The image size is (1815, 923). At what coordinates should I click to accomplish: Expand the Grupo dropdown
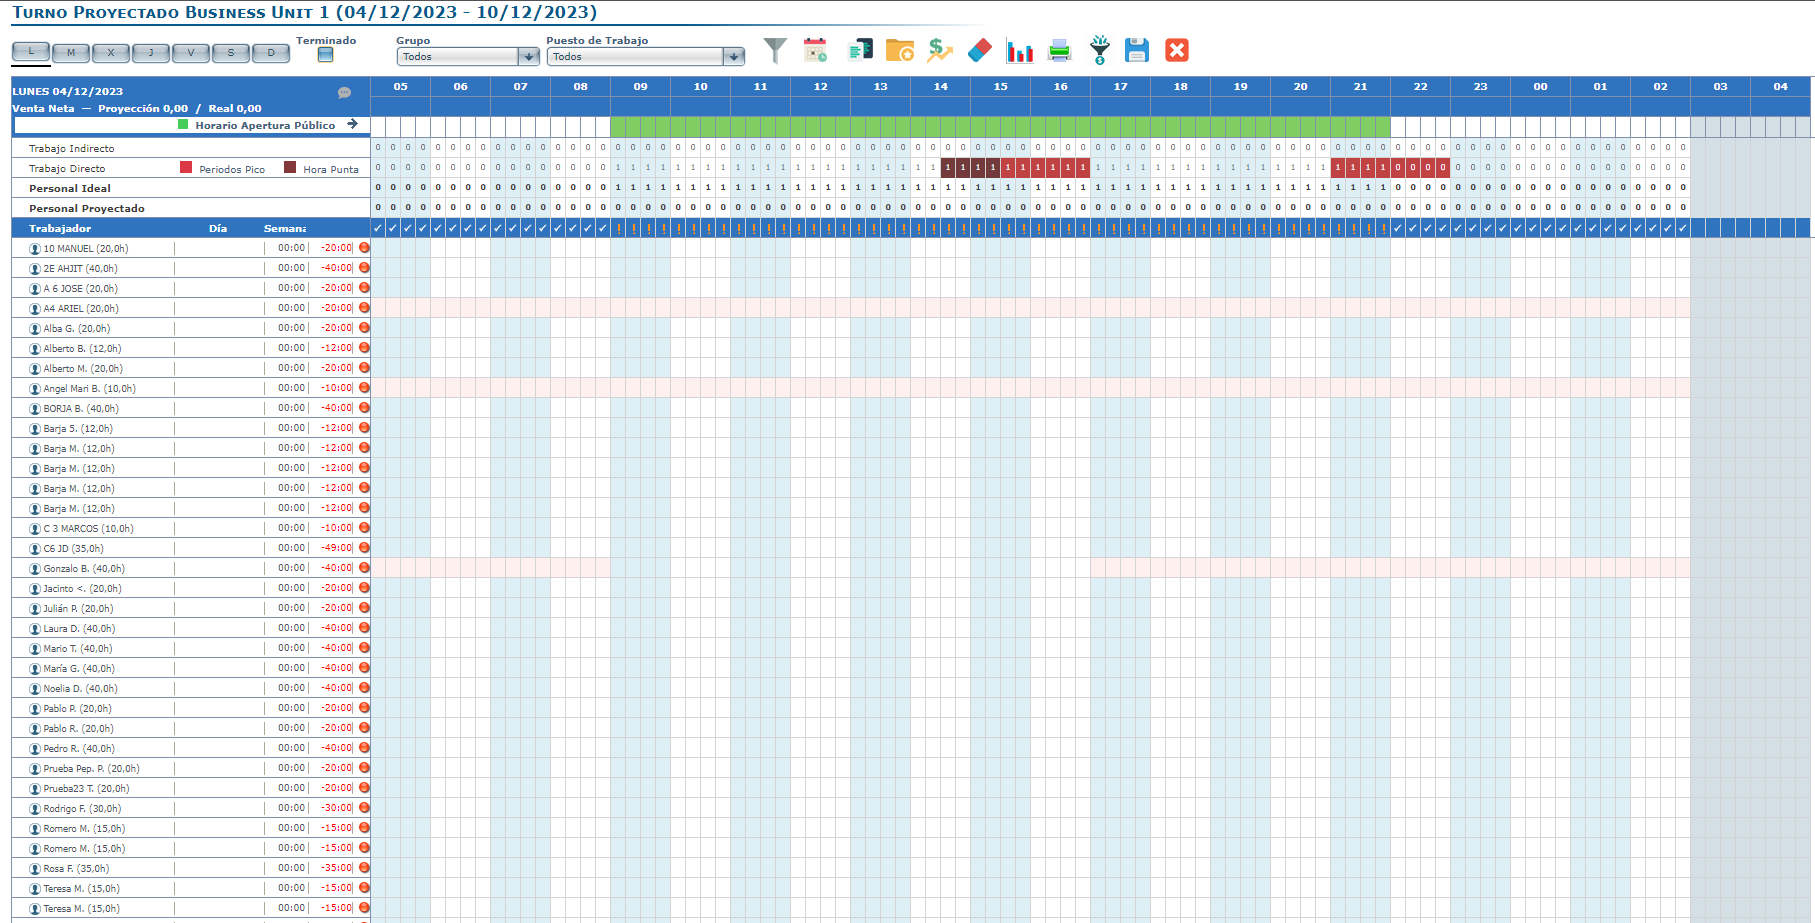(x=529, y=57)
